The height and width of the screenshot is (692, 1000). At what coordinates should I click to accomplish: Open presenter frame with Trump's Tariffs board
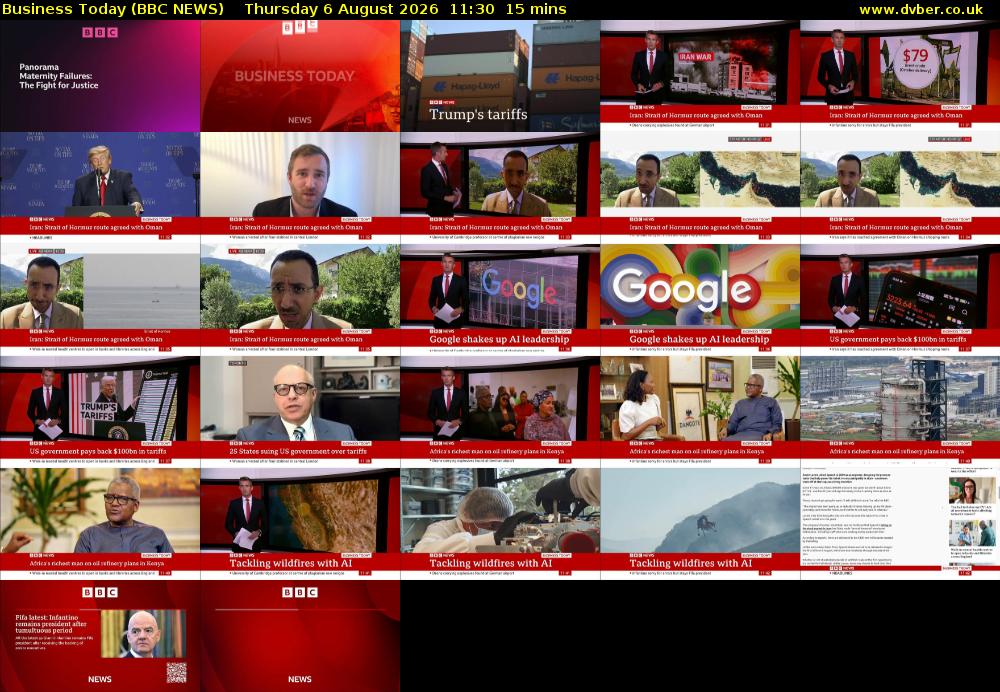pyautogui.click(x=100, y=412)
